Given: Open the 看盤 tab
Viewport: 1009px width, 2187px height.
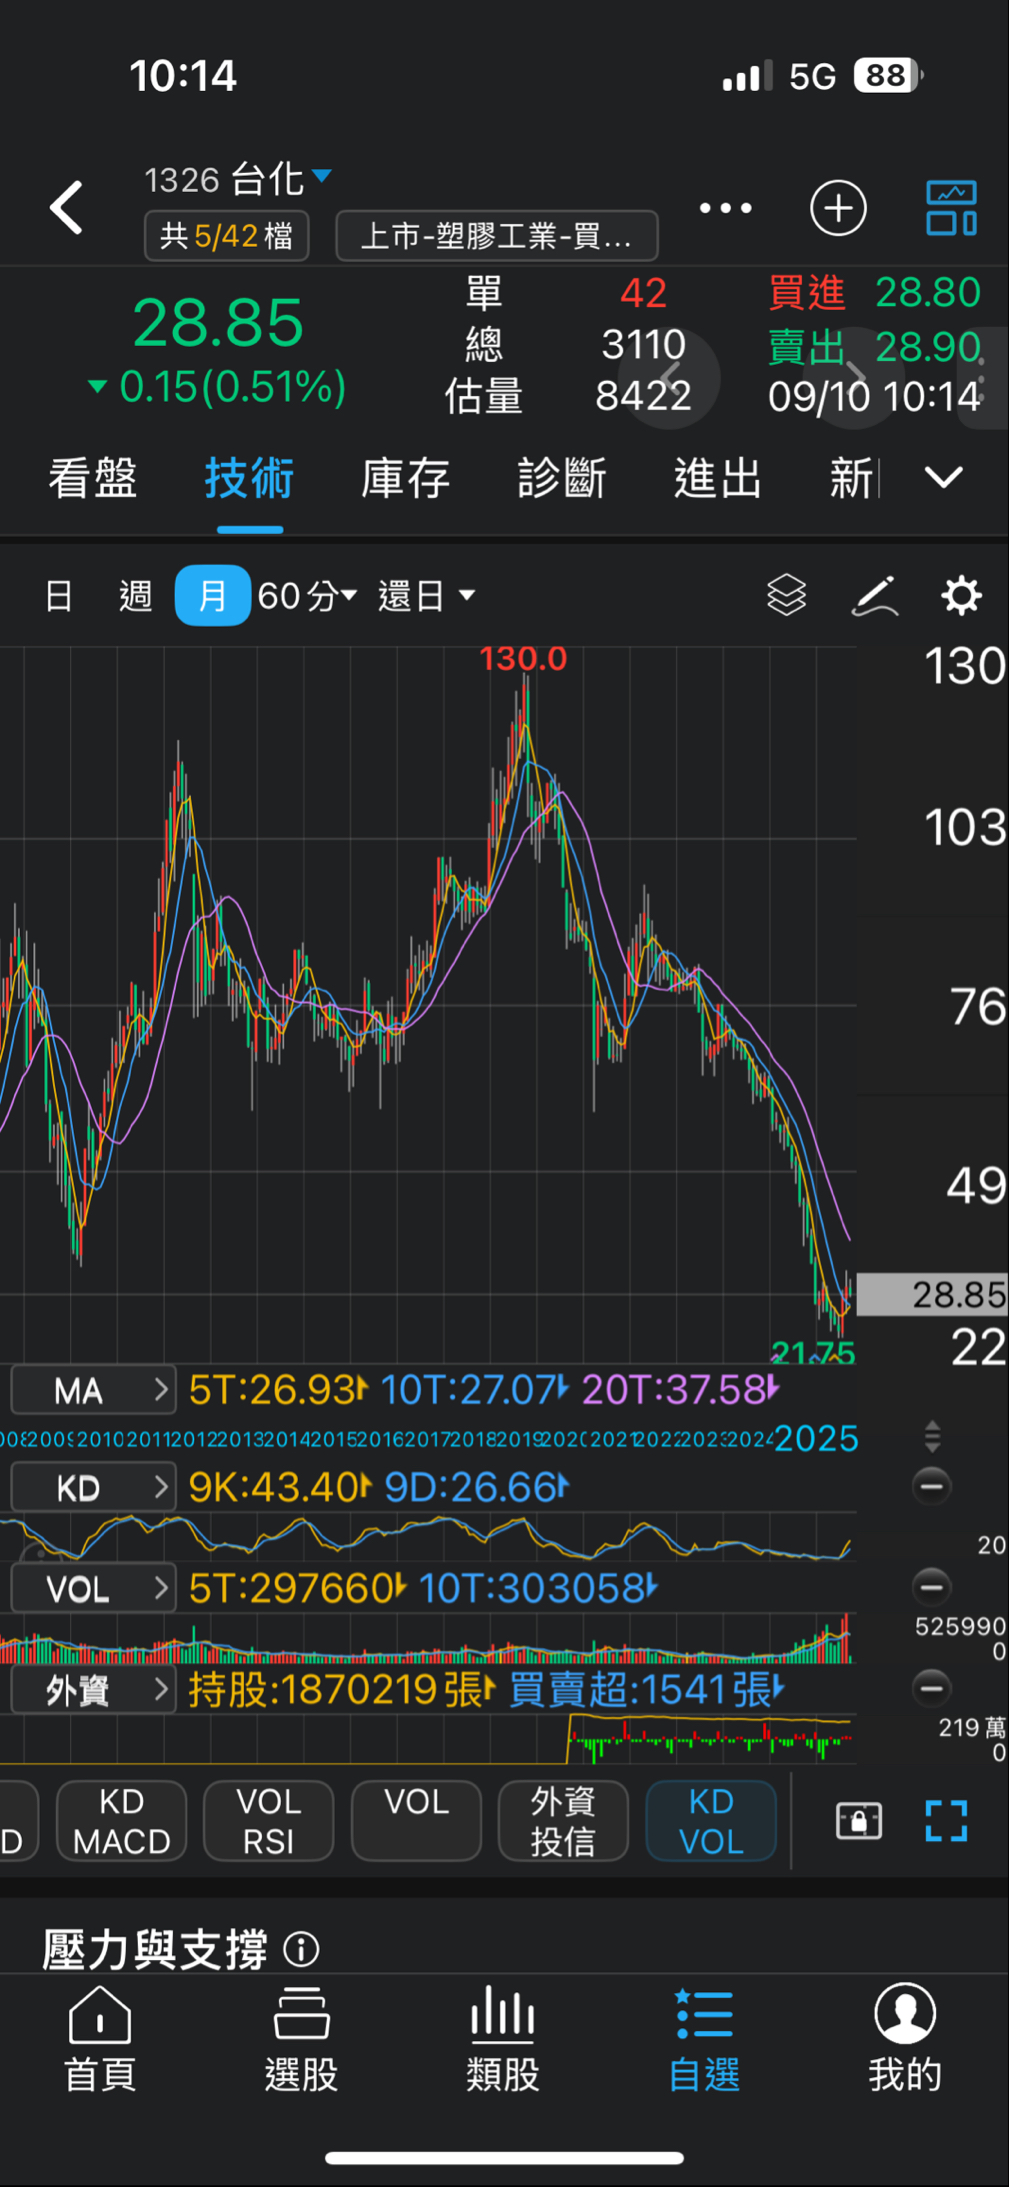Looking at the screenshot, I should (93, 478).
